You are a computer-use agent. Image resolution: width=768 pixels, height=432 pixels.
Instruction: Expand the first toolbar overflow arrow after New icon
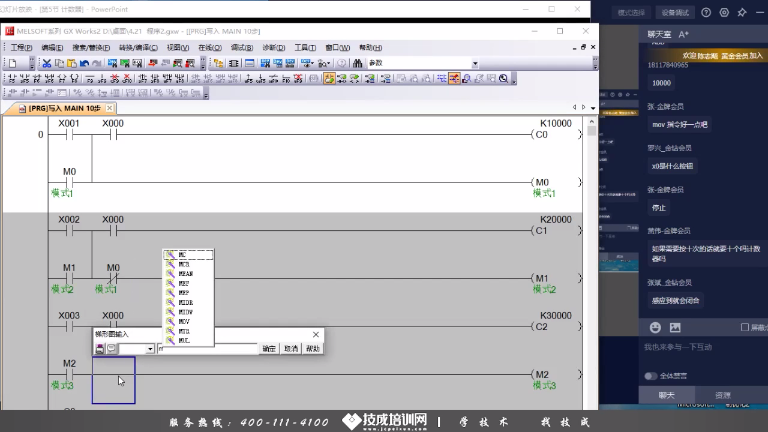(x=32, y=63)
